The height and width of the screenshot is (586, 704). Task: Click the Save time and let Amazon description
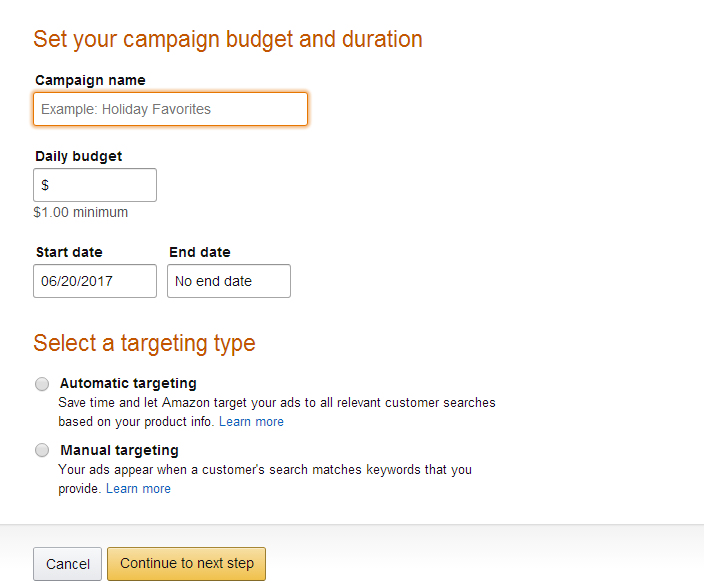click(x=277, y=412)
